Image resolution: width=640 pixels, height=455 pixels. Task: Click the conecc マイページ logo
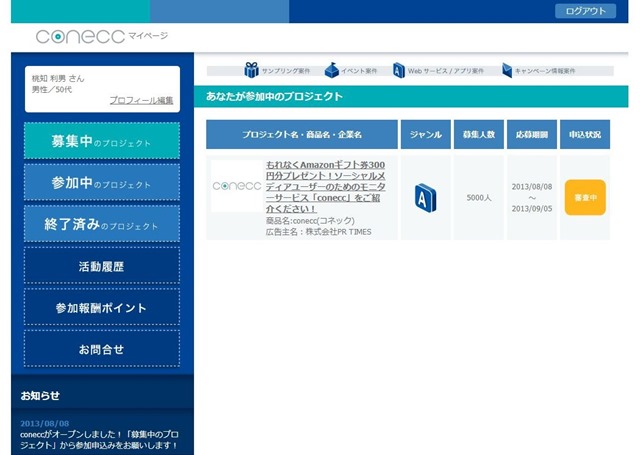(x=102, y=36)
